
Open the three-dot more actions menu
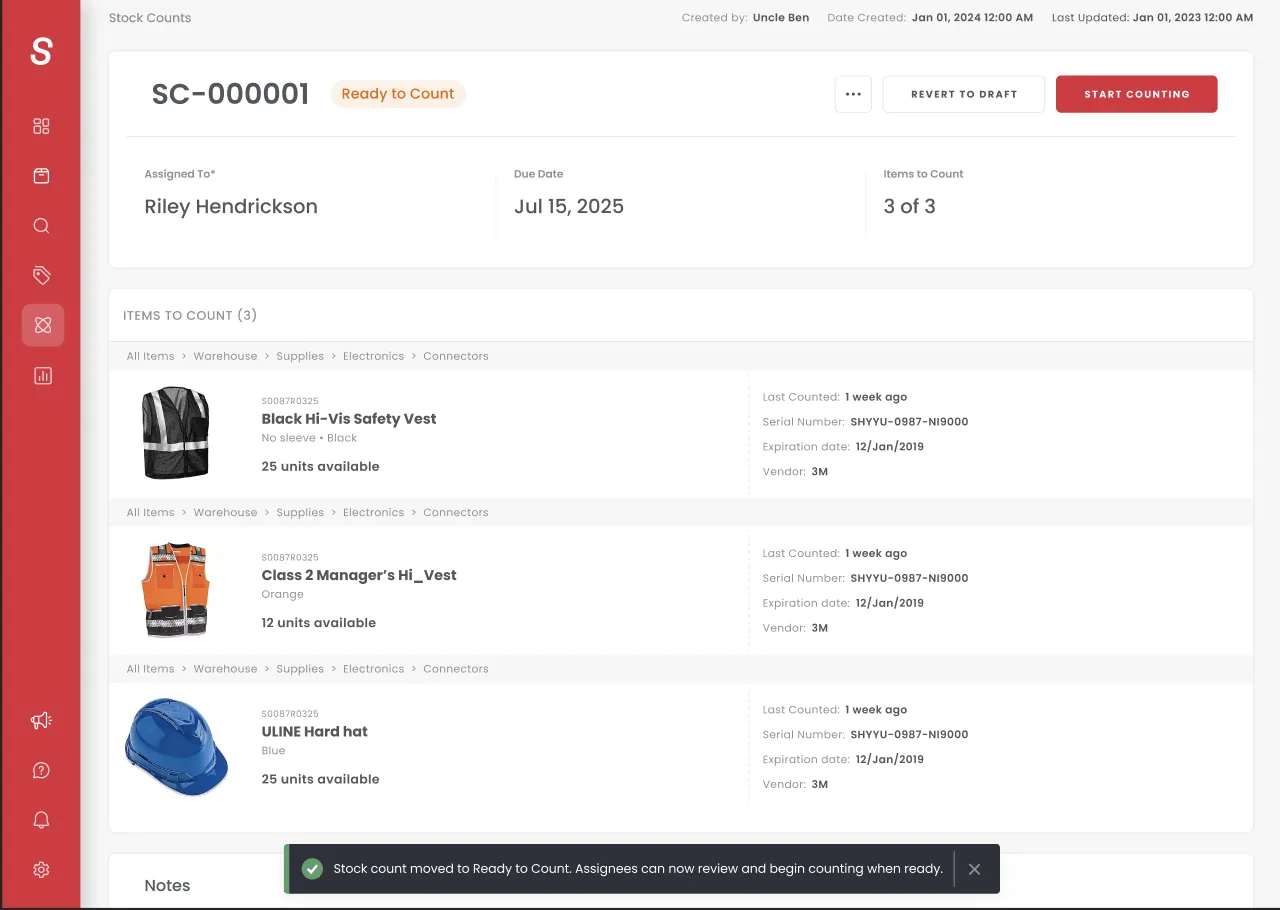pyautogui.click(x=853, y=94)
